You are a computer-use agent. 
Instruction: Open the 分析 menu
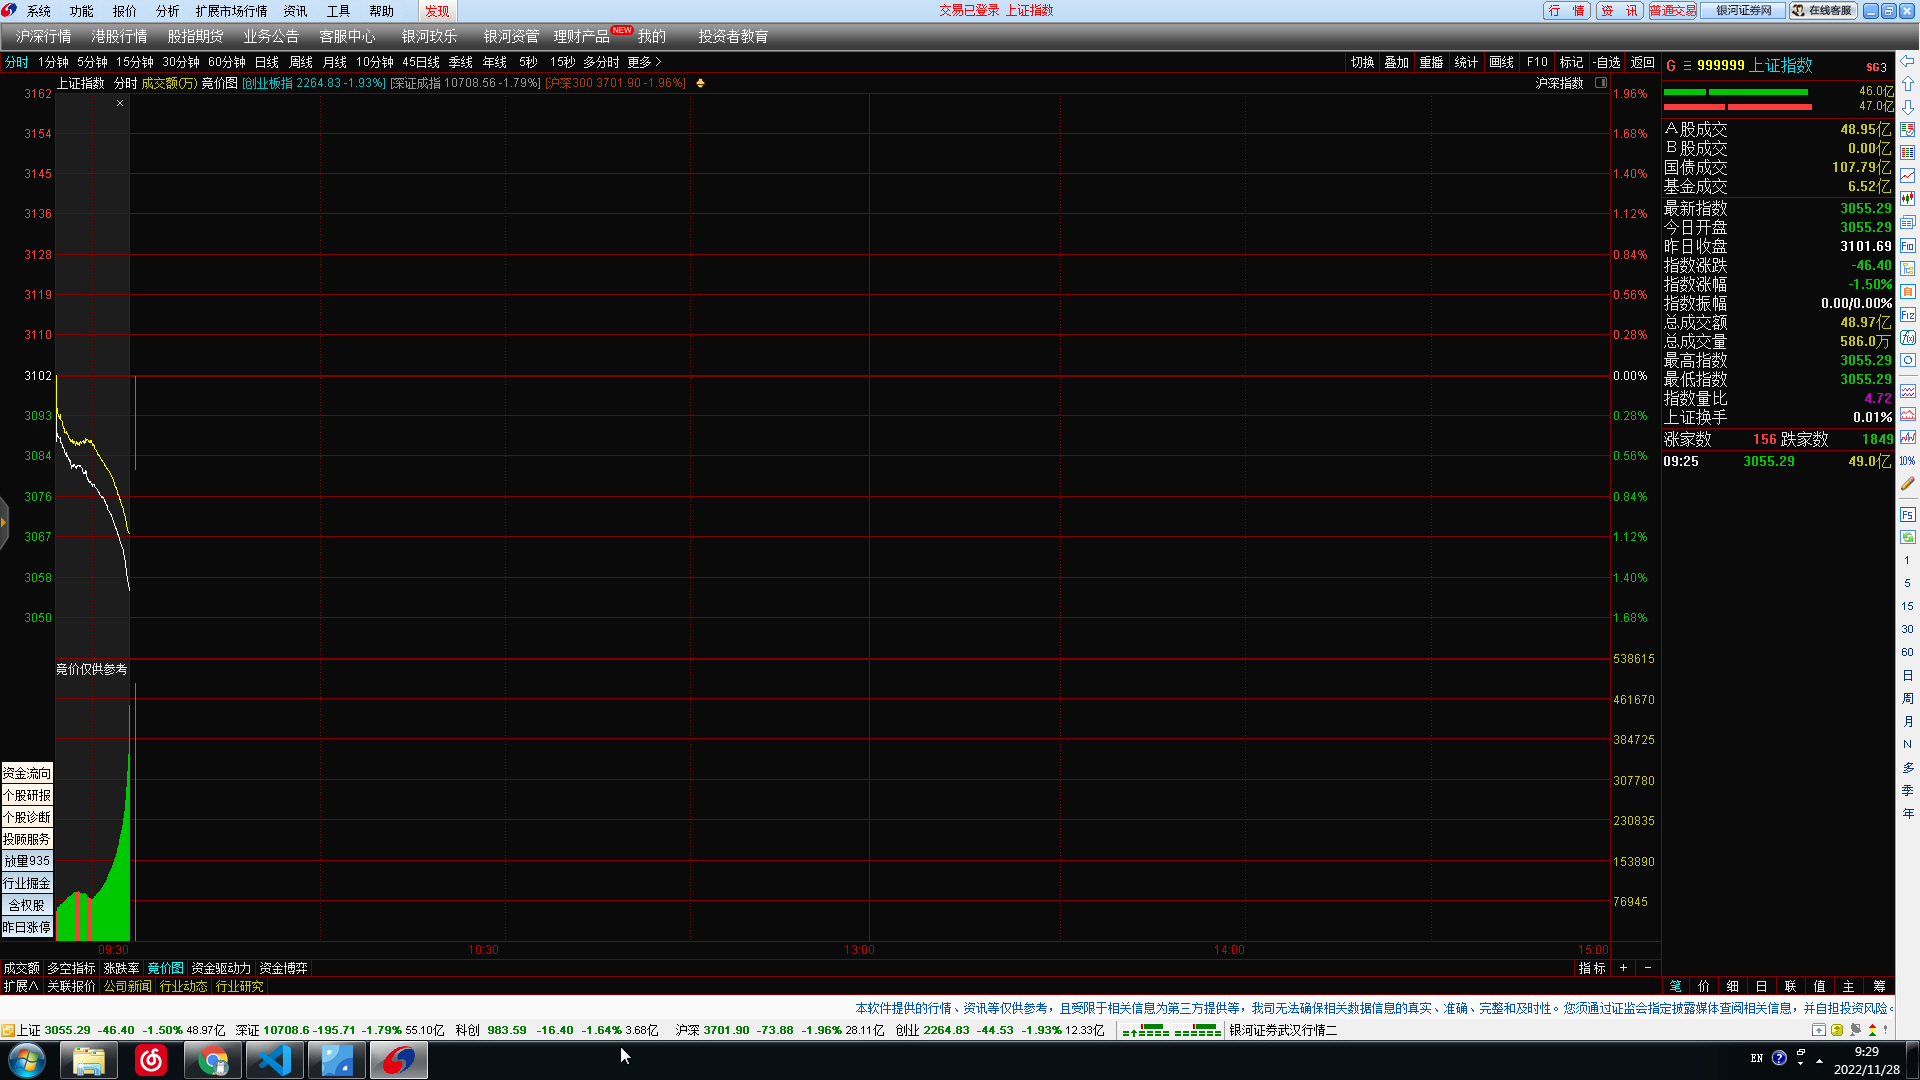click(x=167, y=11)
